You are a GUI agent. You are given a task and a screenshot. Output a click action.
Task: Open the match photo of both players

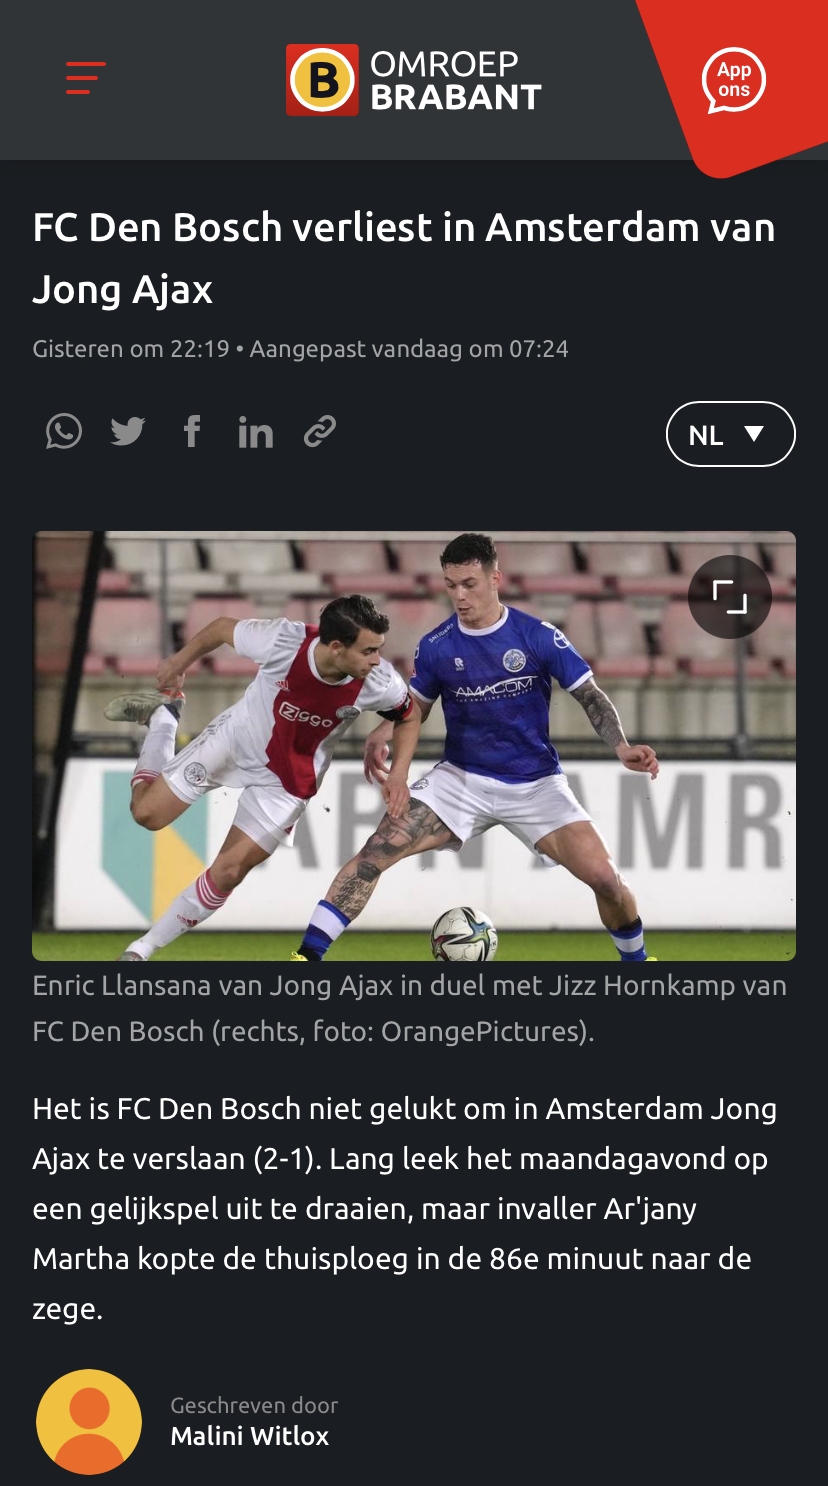(414, 746)
